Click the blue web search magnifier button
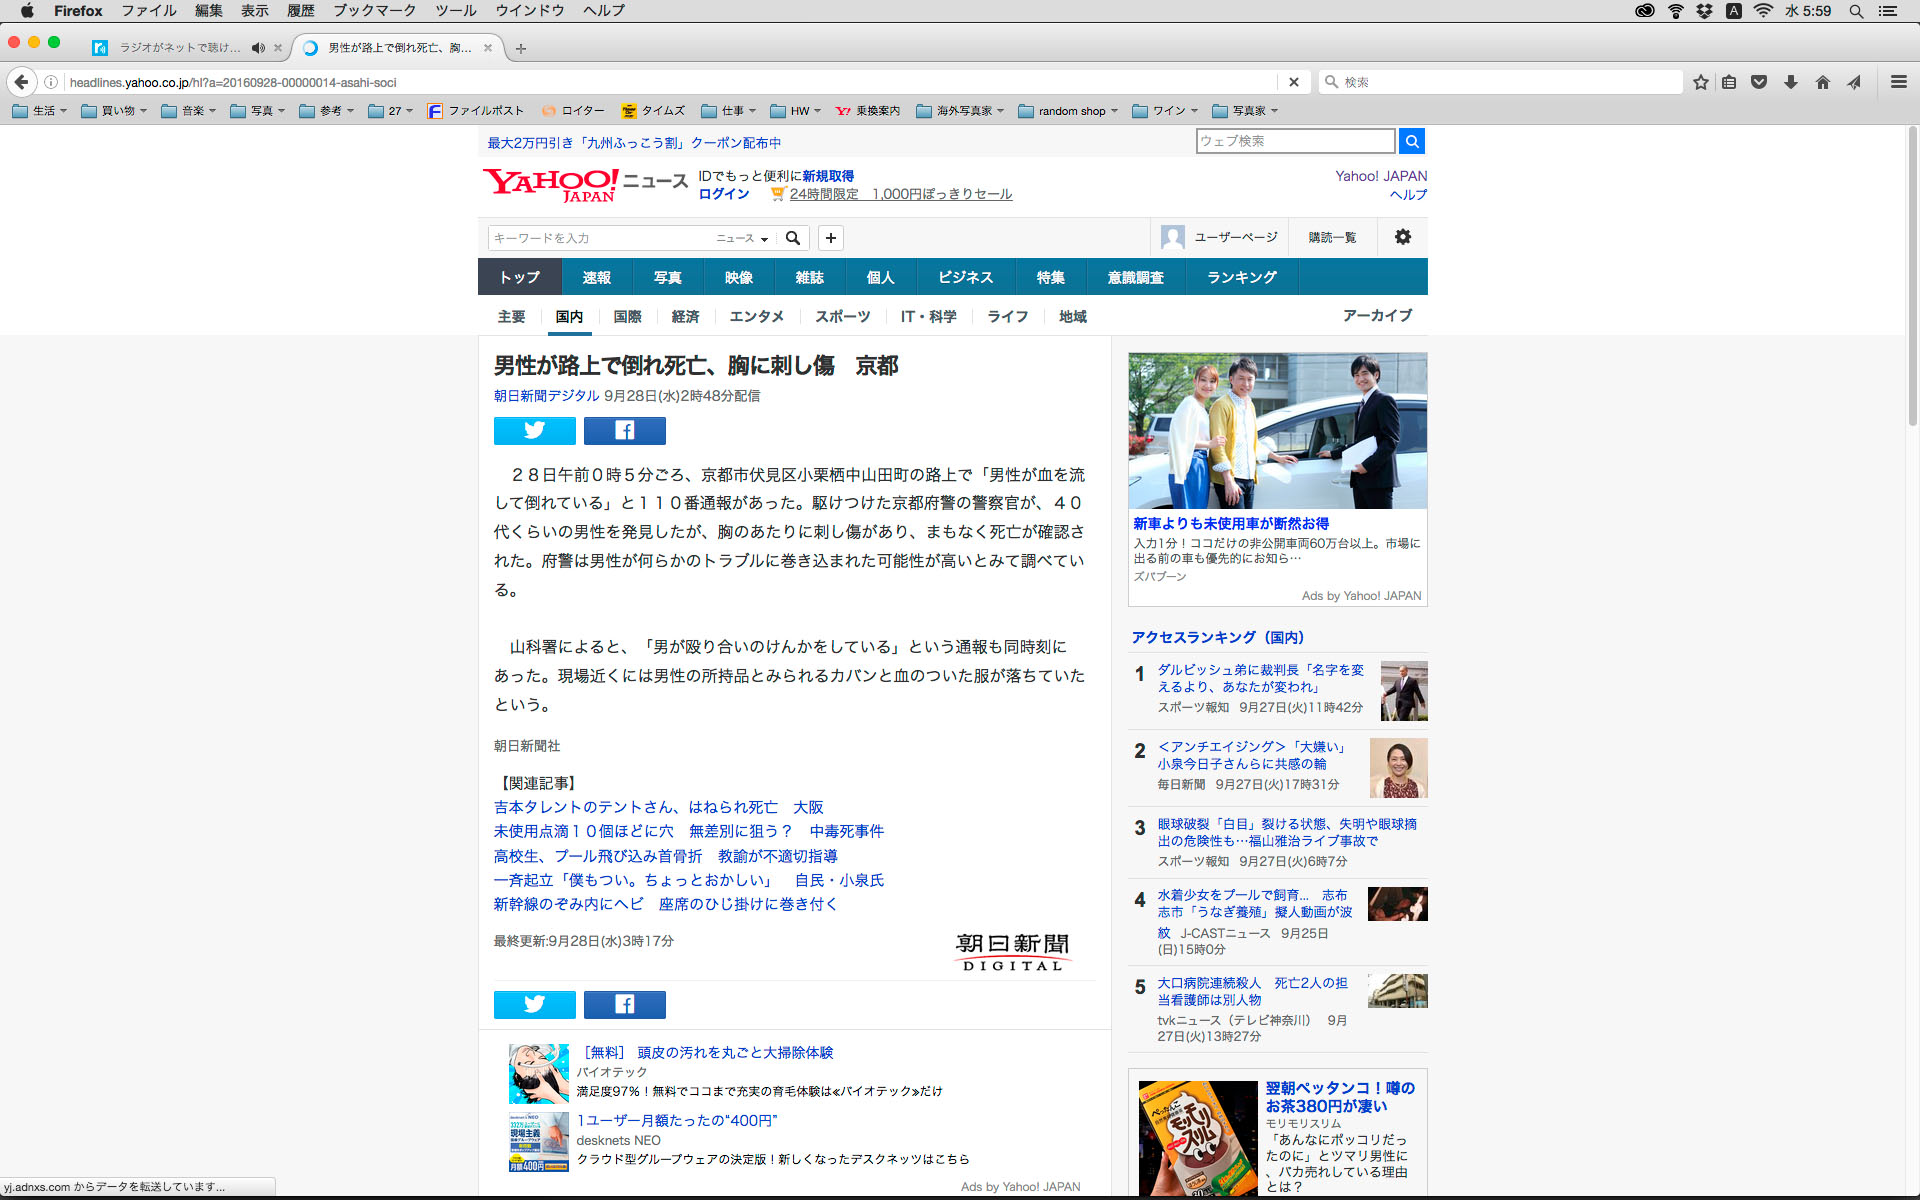This screenshot has width=1920, height=1200. coord(1411,141)
